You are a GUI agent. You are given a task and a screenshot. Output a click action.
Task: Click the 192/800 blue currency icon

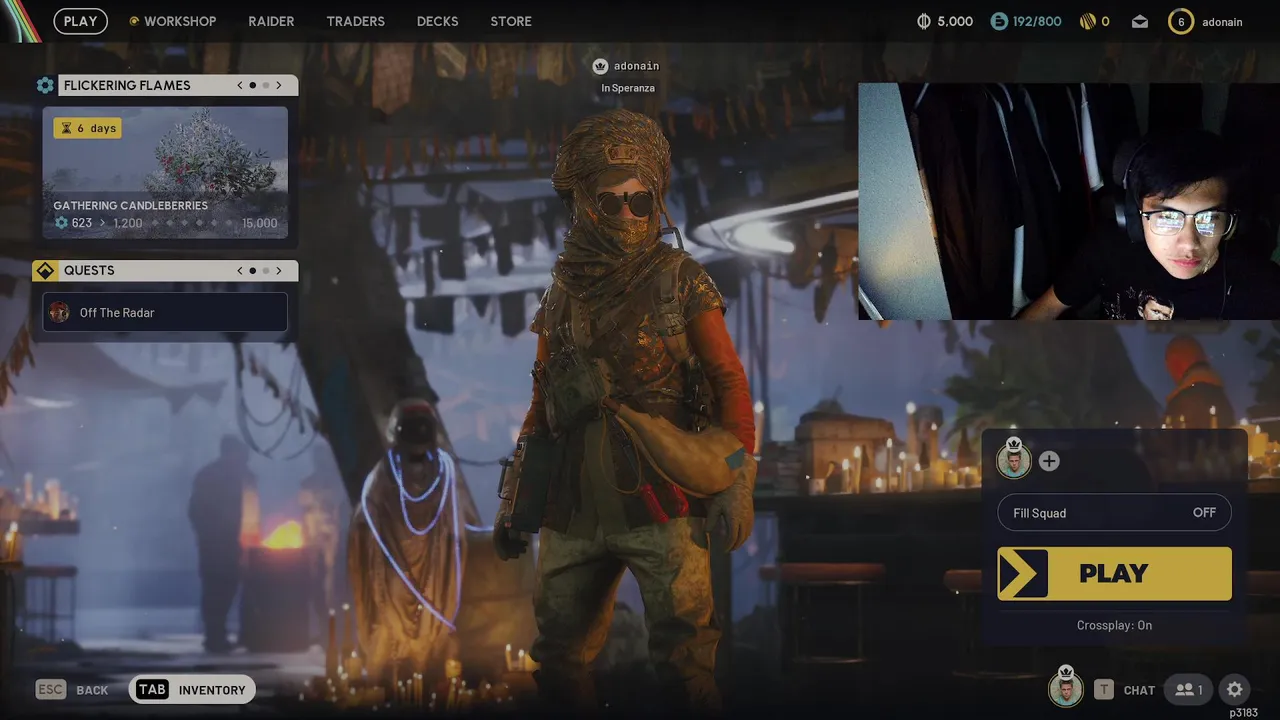[999, 21]
